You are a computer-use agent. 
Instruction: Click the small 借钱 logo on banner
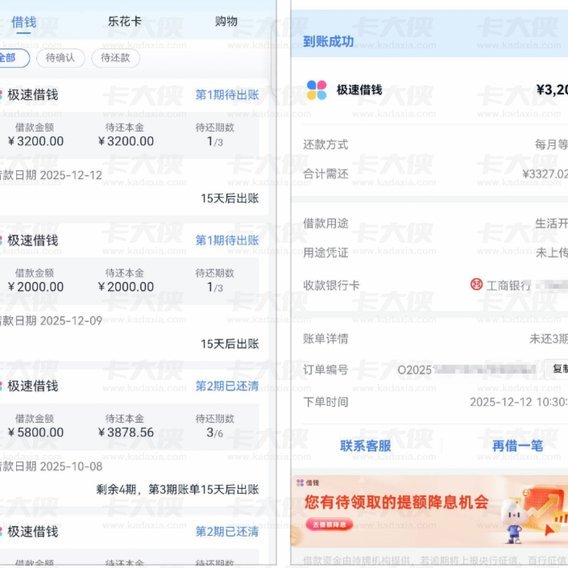pyautogui.click(x=307, y=483)
